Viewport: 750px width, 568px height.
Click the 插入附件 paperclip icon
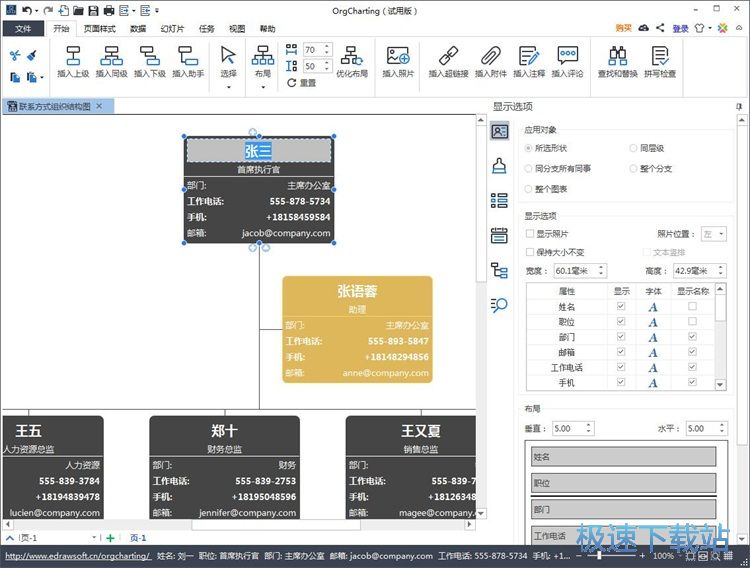(x=491, y=56)
